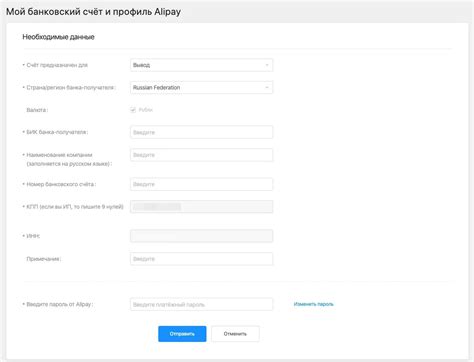Click the greyed-out КПП field
Viewport: 474px width, 362px height.
(201, 207)
